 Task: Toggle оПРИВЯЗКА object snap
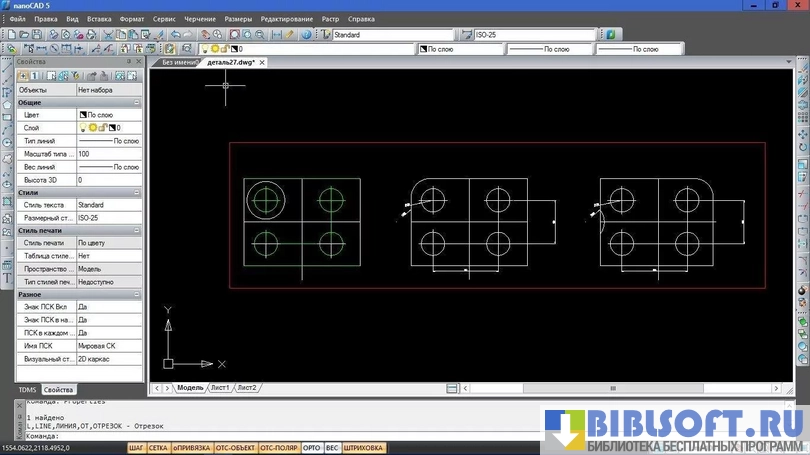[191, 448]
